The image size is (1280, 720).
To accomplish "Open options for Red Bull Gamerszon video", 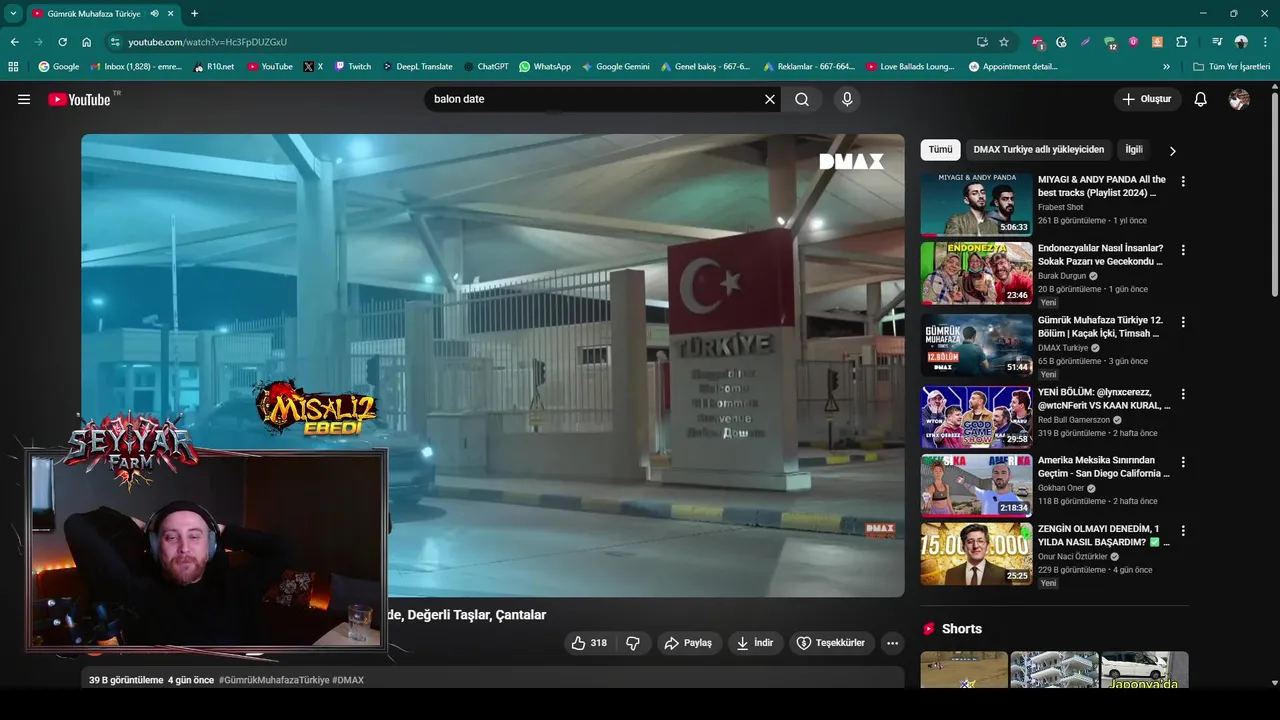I will click(x=1183, y=394).
